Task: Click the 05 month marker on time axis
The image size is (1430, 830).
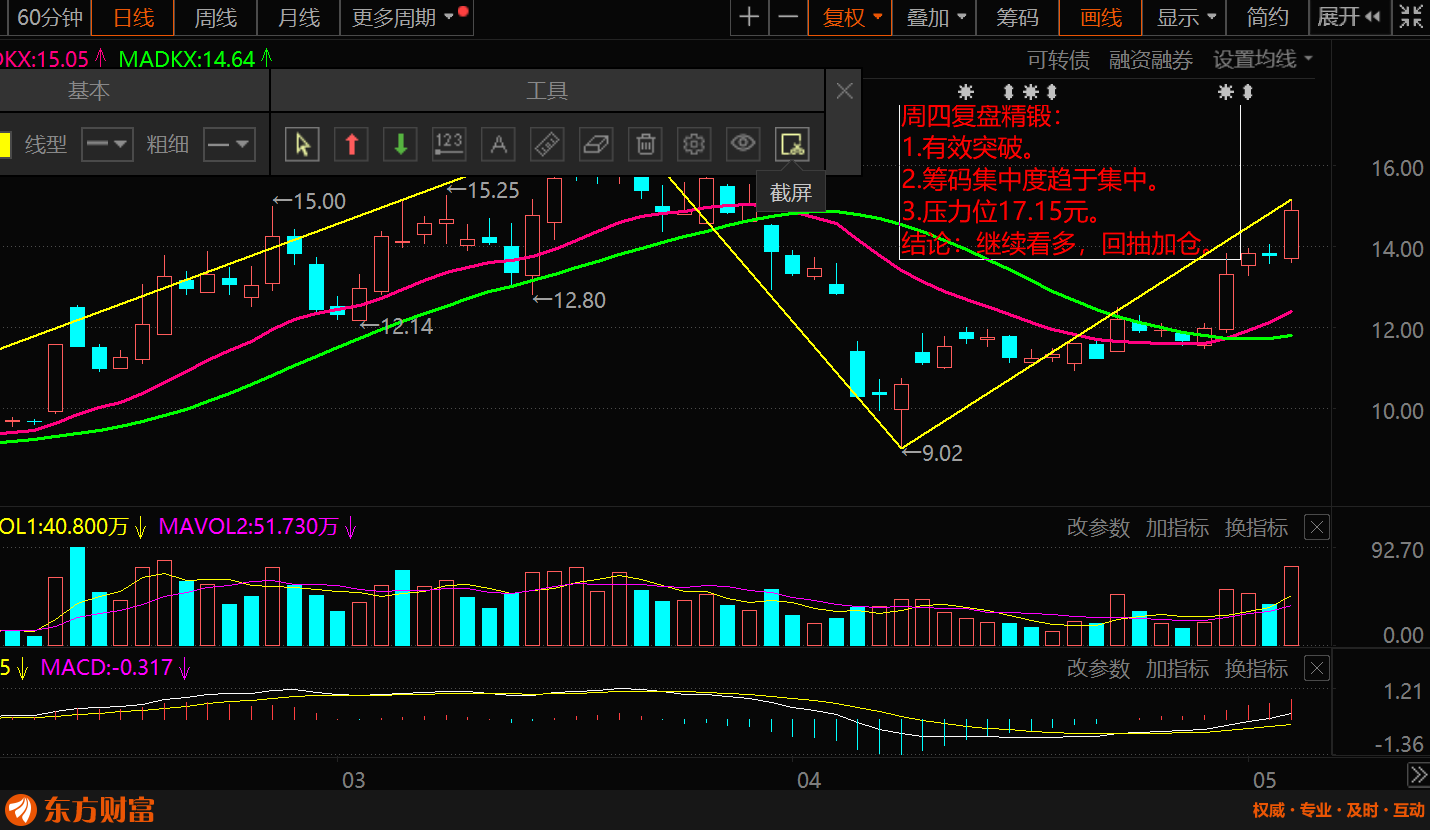Action: click(x=1264, y=780)
